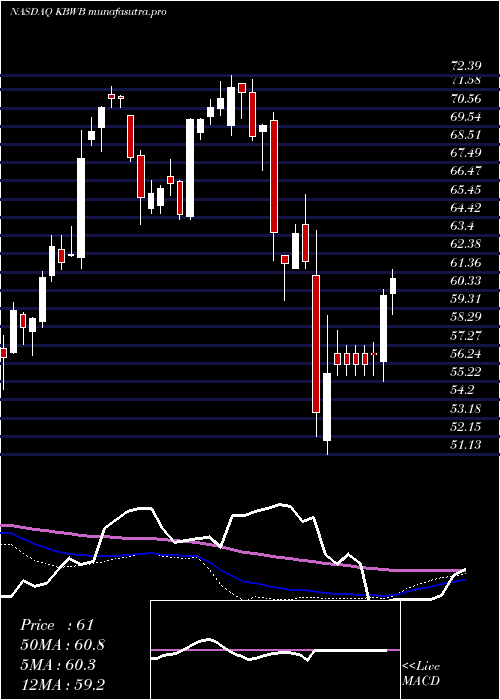Screen dimensions: 500x700
Task: Select the 65.45 price axis label
Action: click(466, 190)
